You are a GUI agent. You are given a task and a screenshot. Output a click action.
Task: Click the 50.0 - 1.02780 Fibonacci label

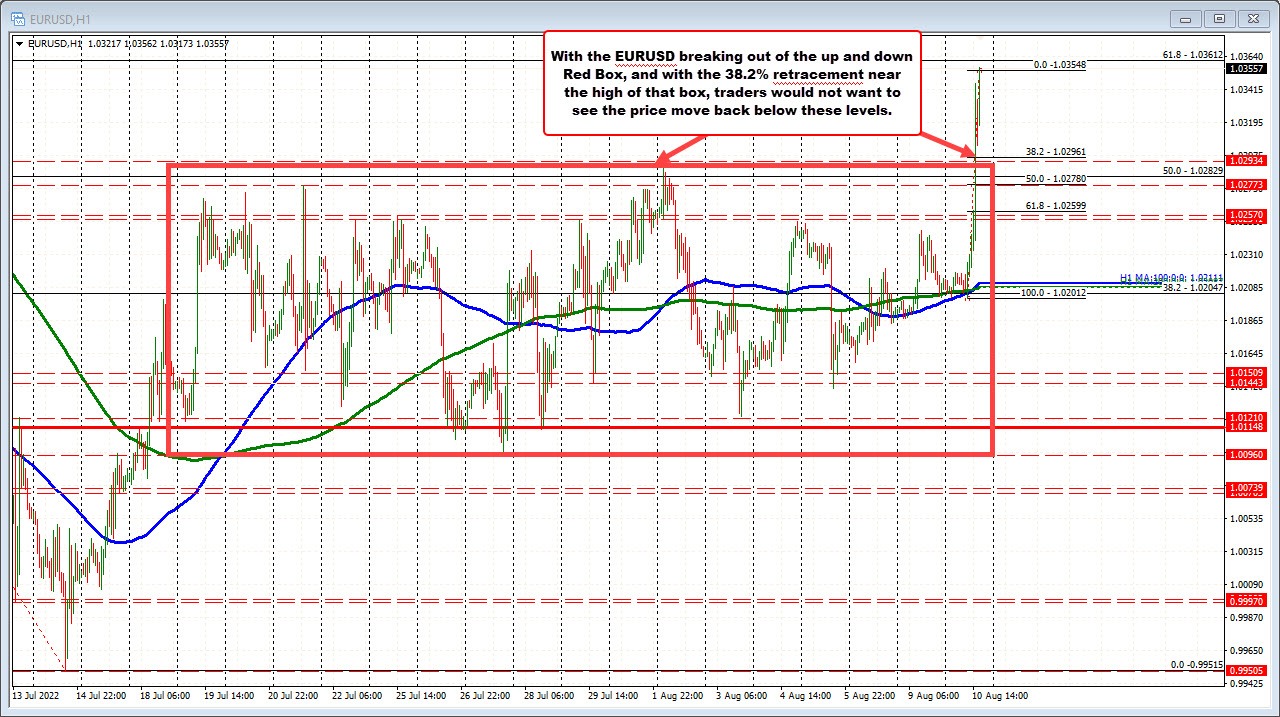pos(1055,178)
